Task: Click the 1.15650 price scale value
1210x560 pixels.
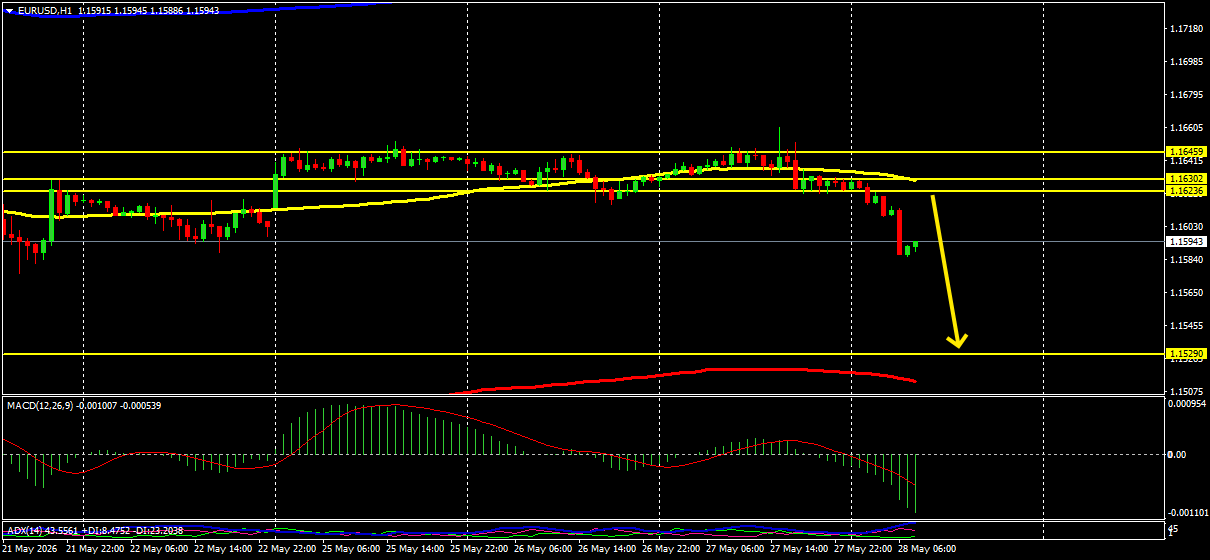Action: coord(1186,293)
